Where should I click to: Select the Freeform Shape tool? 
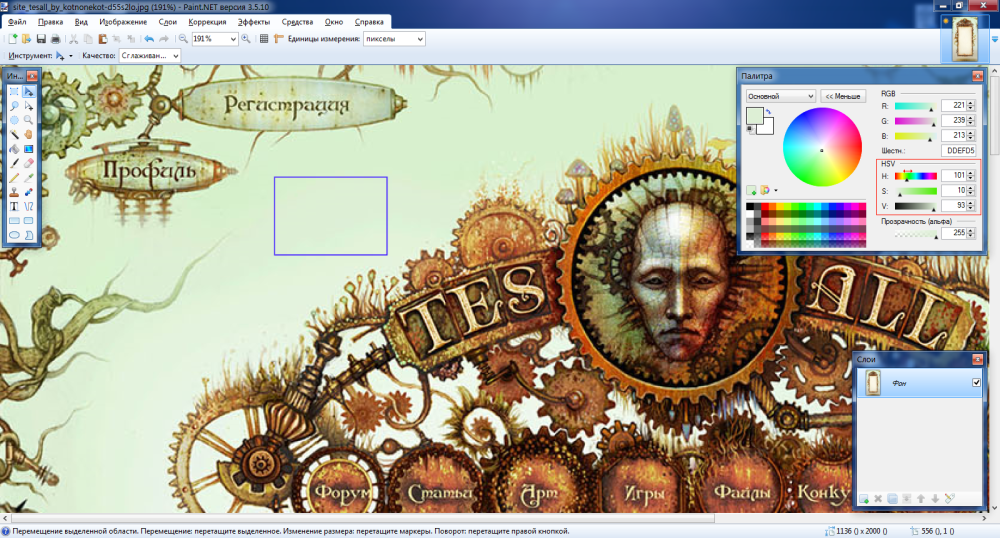click(x=29, y=235)
